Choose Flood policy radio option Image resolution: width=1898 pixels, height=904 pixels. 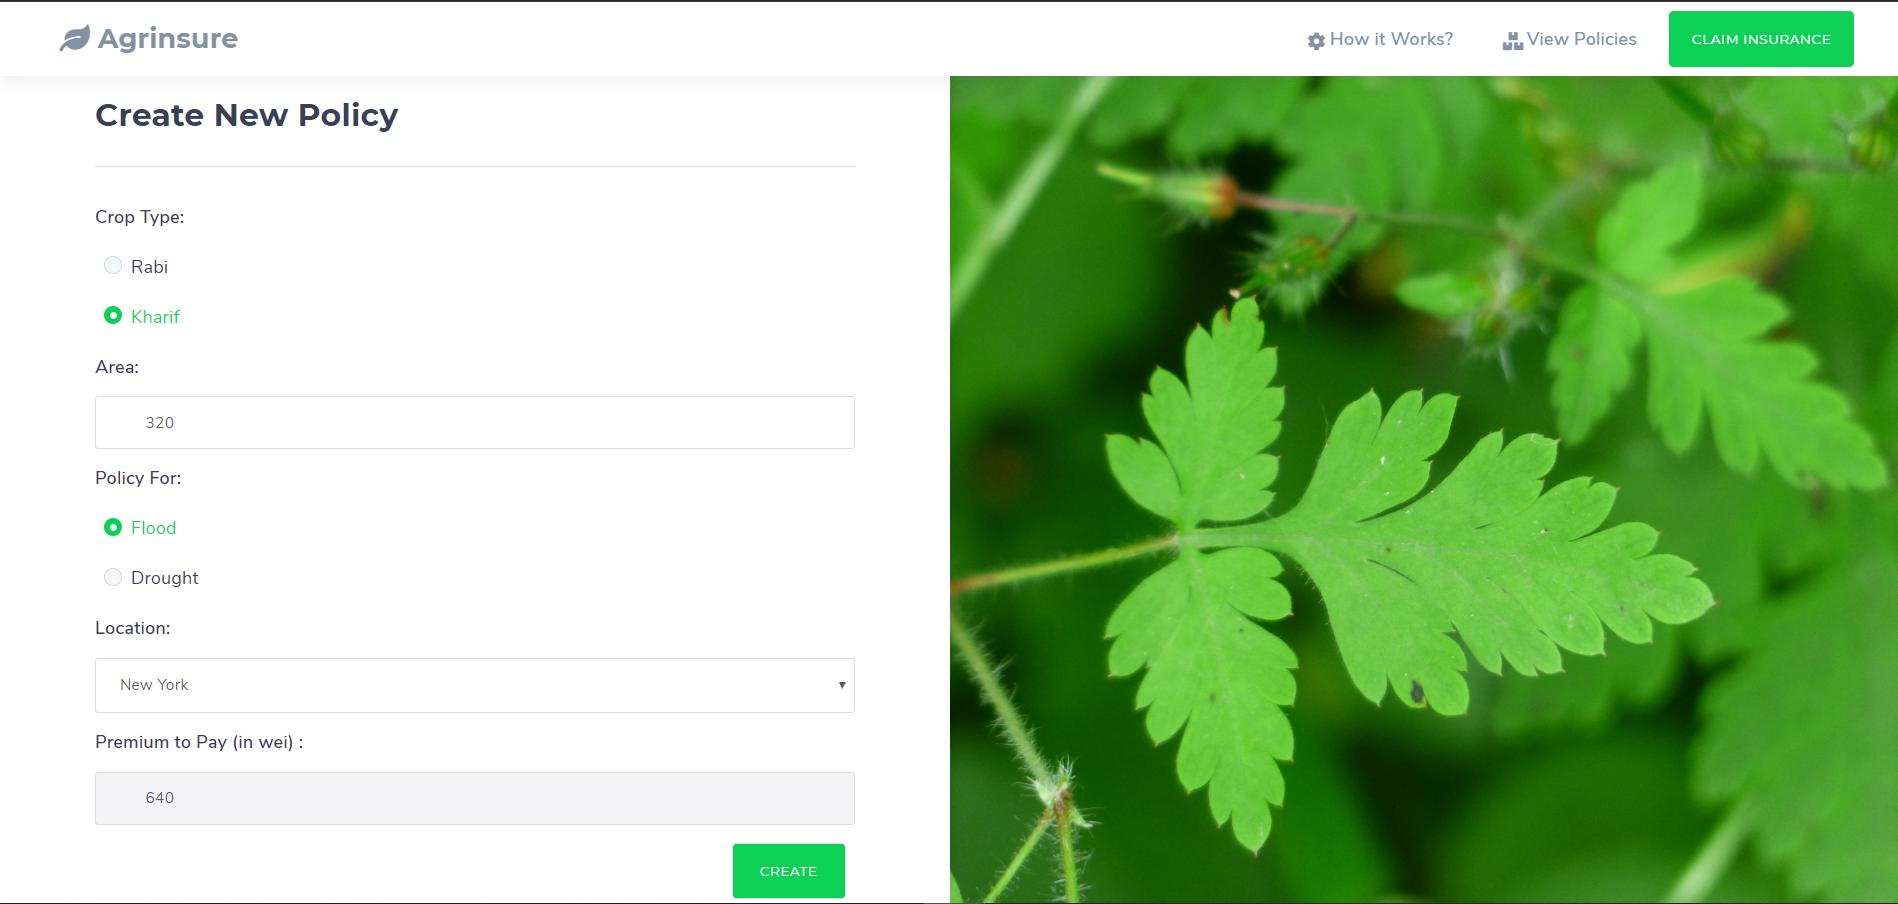tap(113, 527)
